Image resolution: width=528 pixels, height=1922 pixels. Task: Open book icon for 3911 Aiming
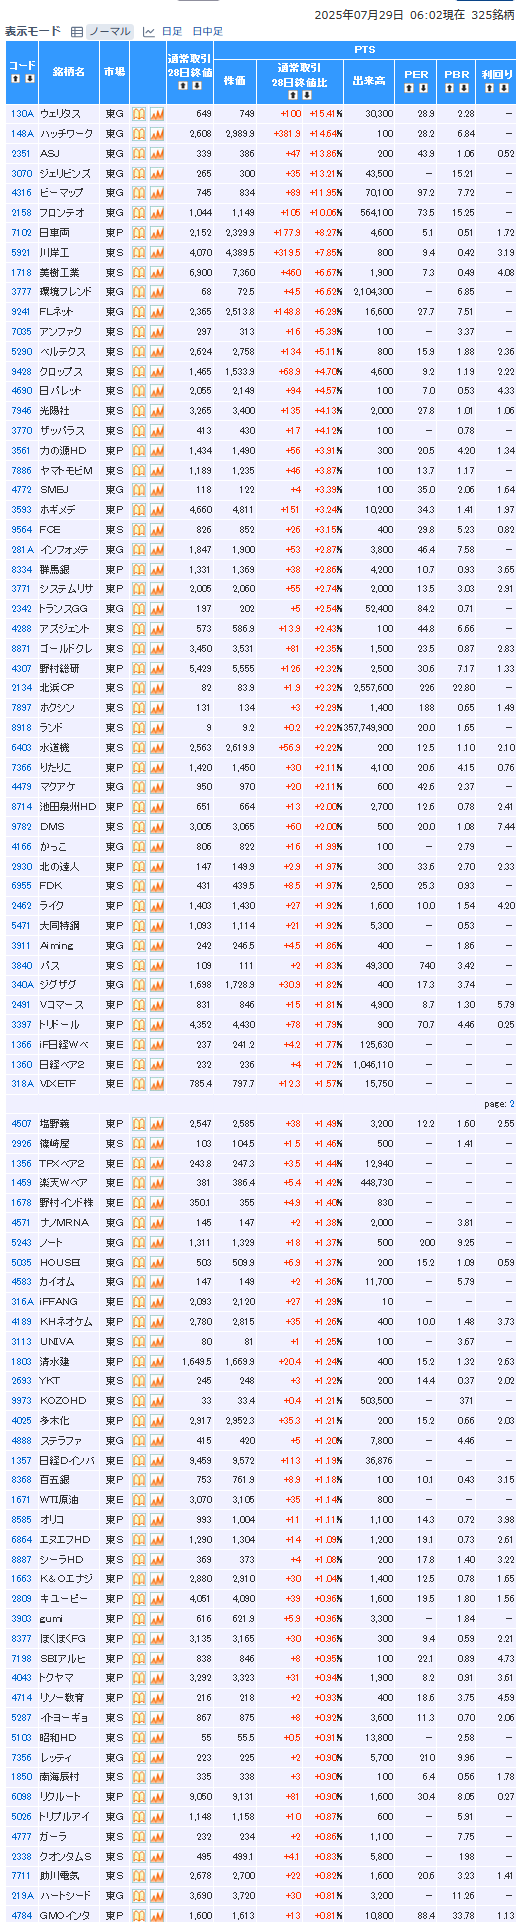point(139,945)
